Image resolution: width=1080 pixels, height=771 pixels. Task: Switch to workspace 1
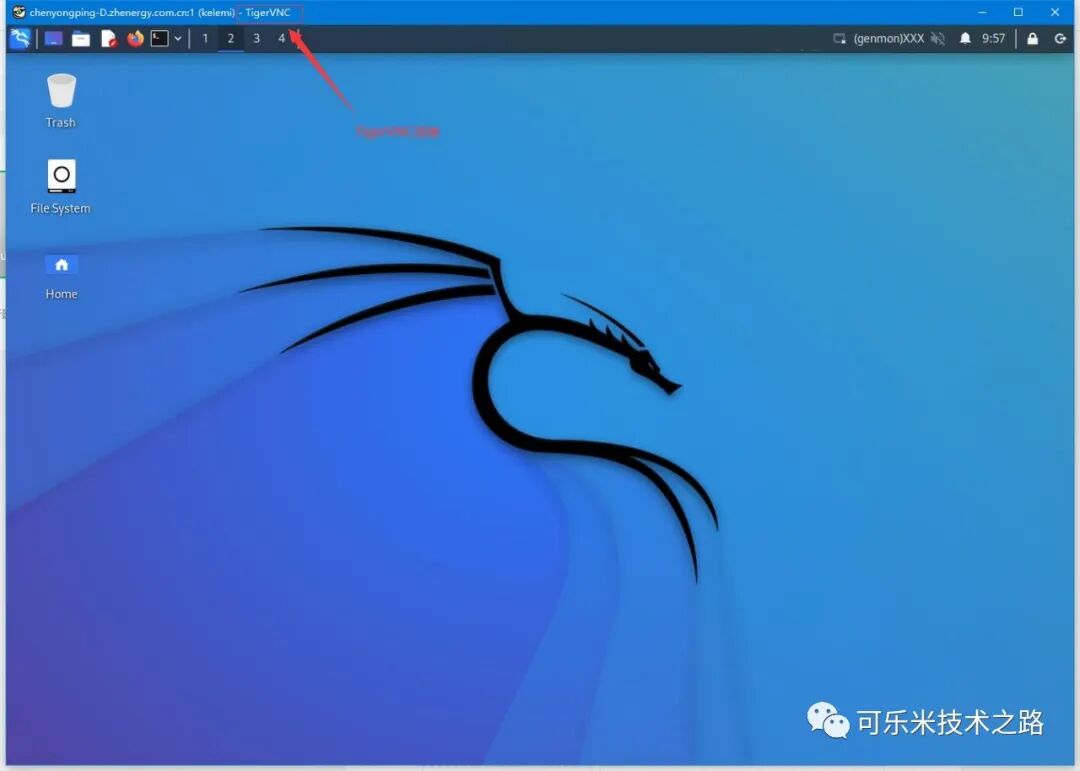point(205,39)
